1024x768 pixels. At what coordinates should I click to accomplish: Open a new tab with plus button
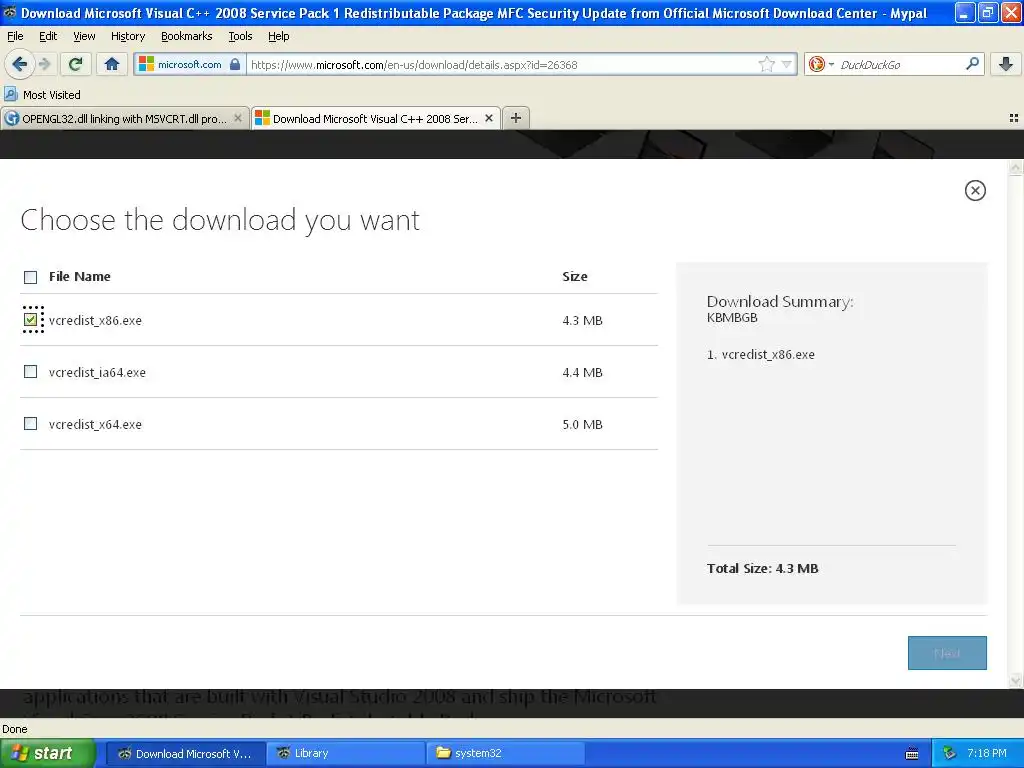[516, 118]
